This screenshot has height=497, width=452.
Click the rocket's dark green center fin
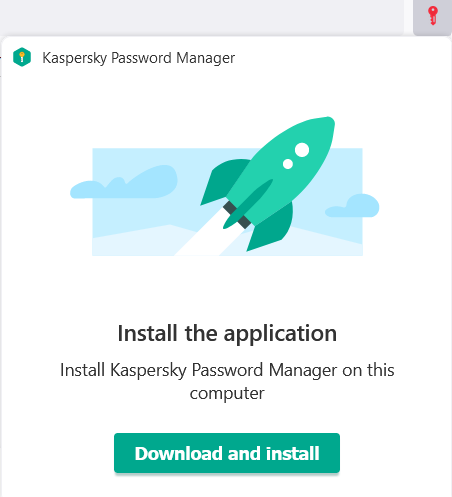click(247, 204)
